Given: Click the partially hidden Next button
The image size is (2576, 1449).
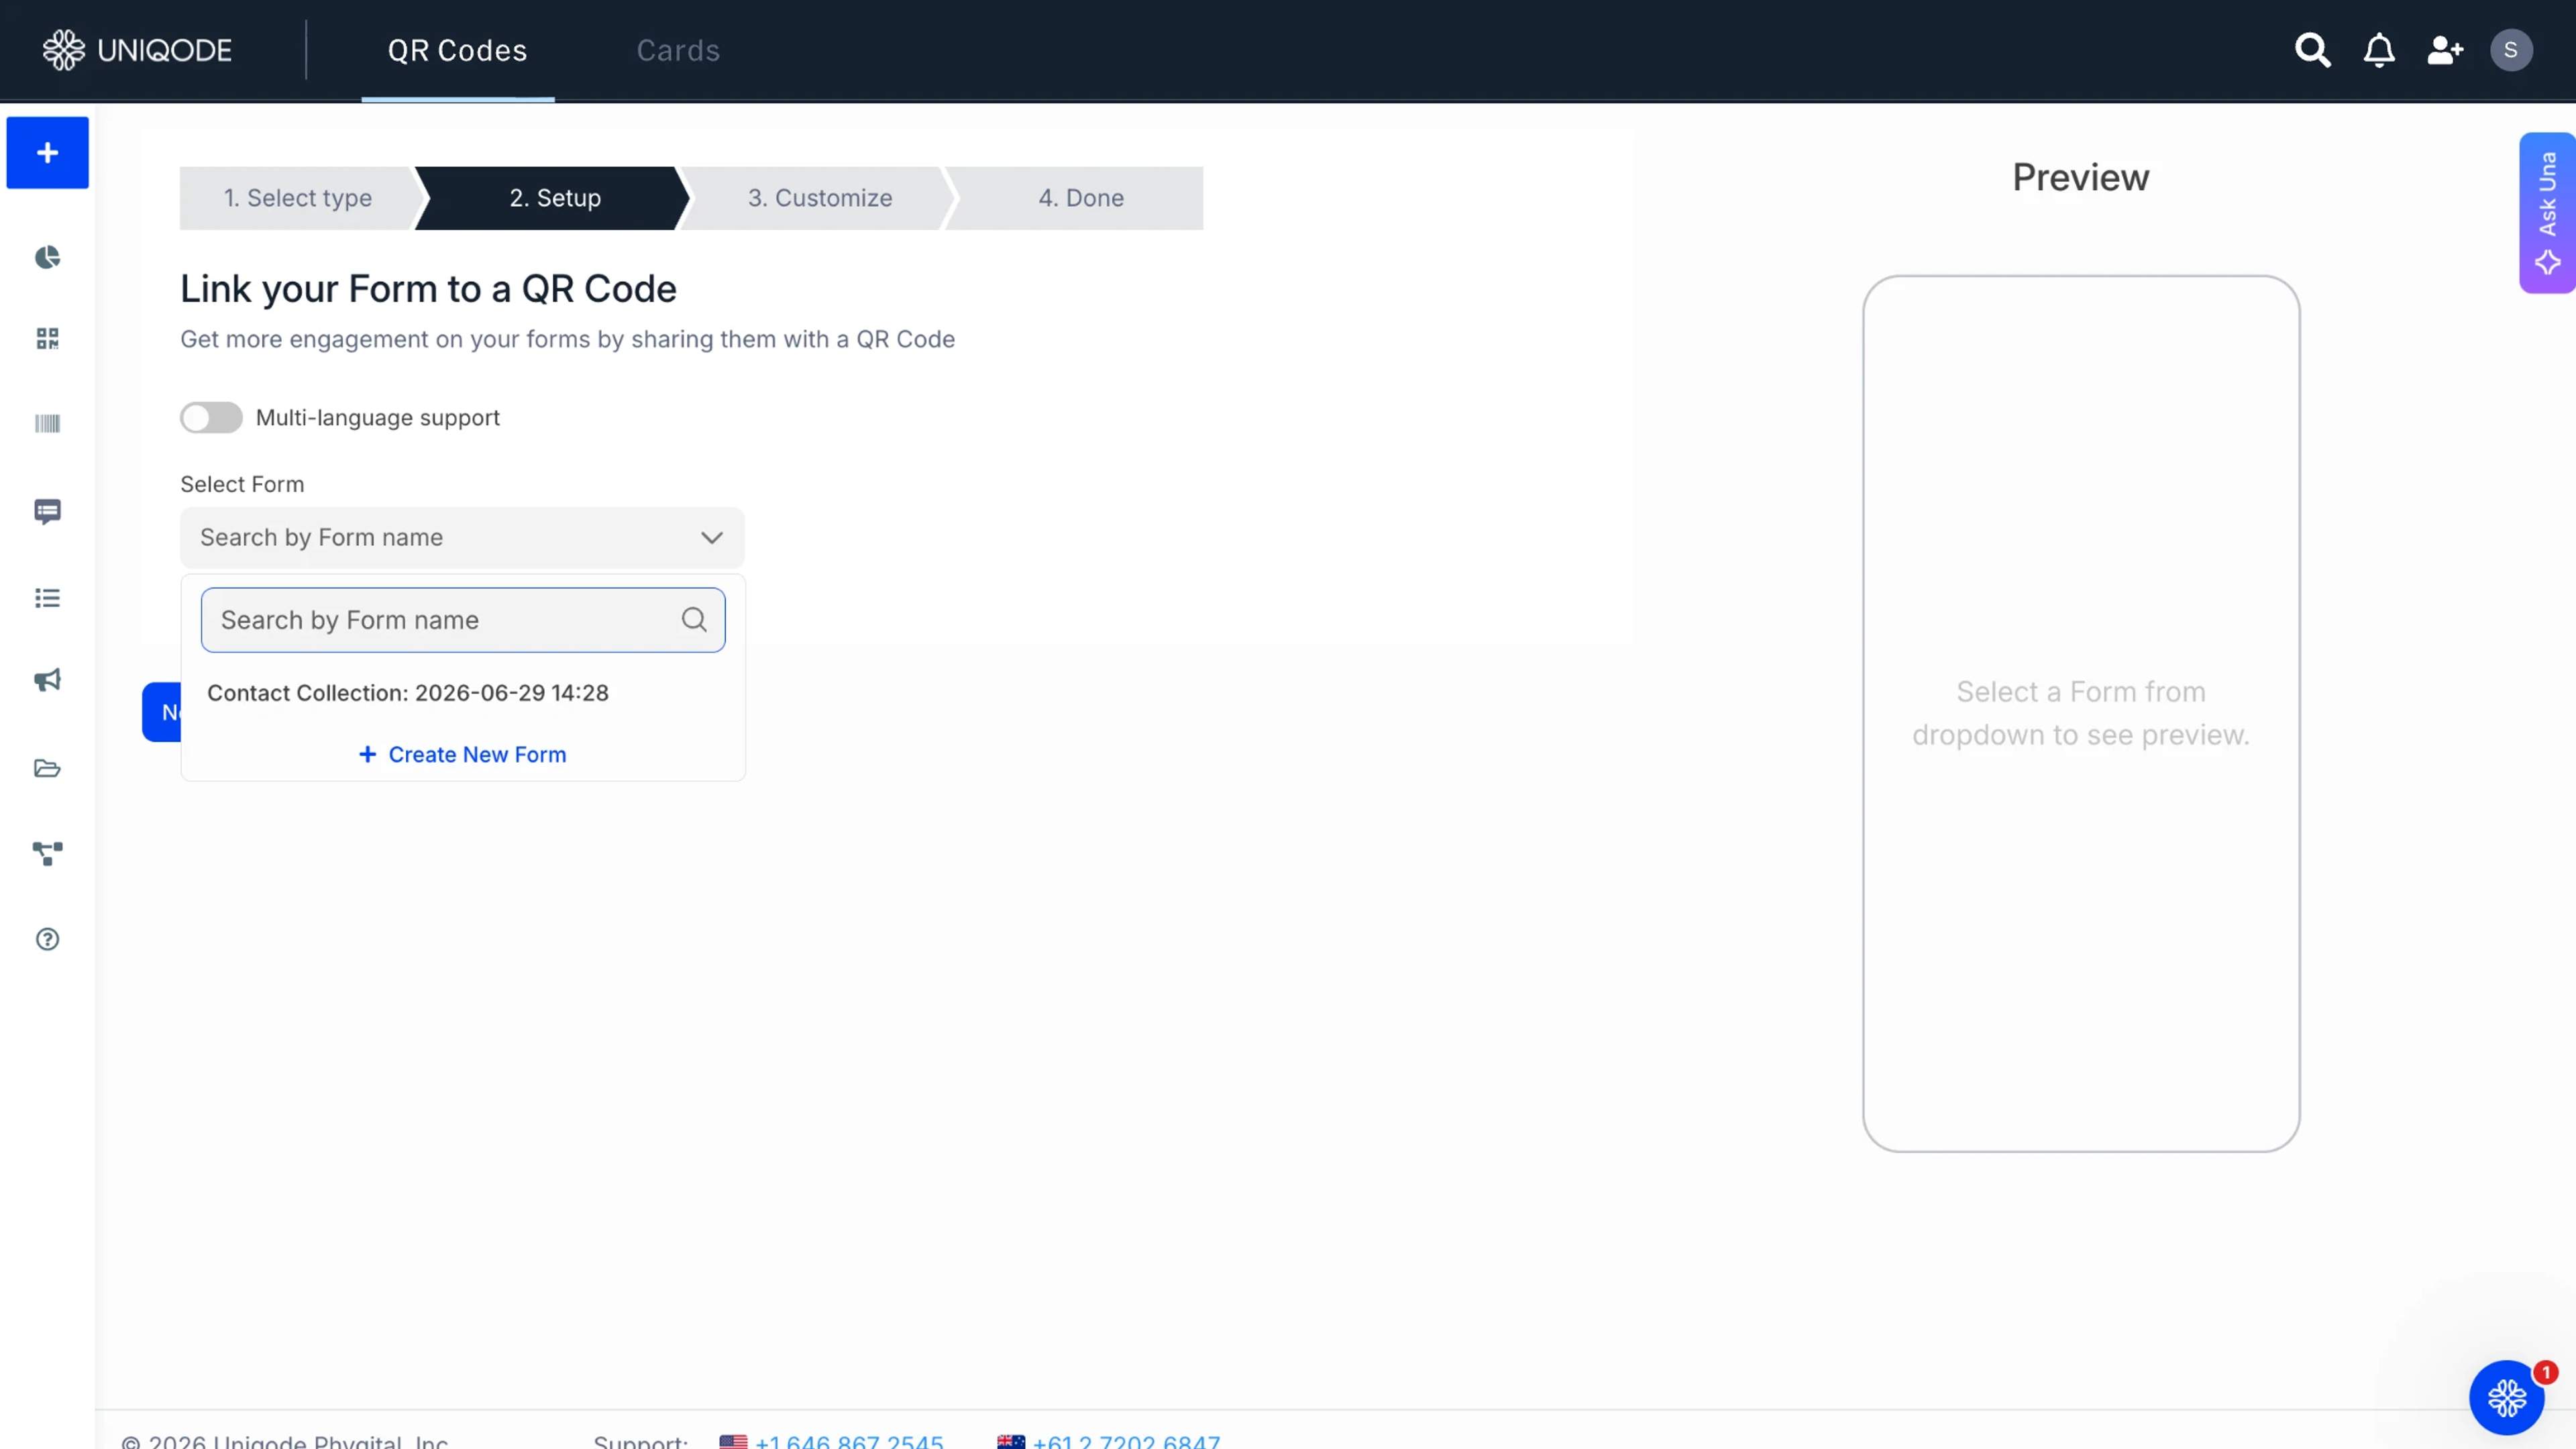Looking at the screenshot, I should (162, 712).
